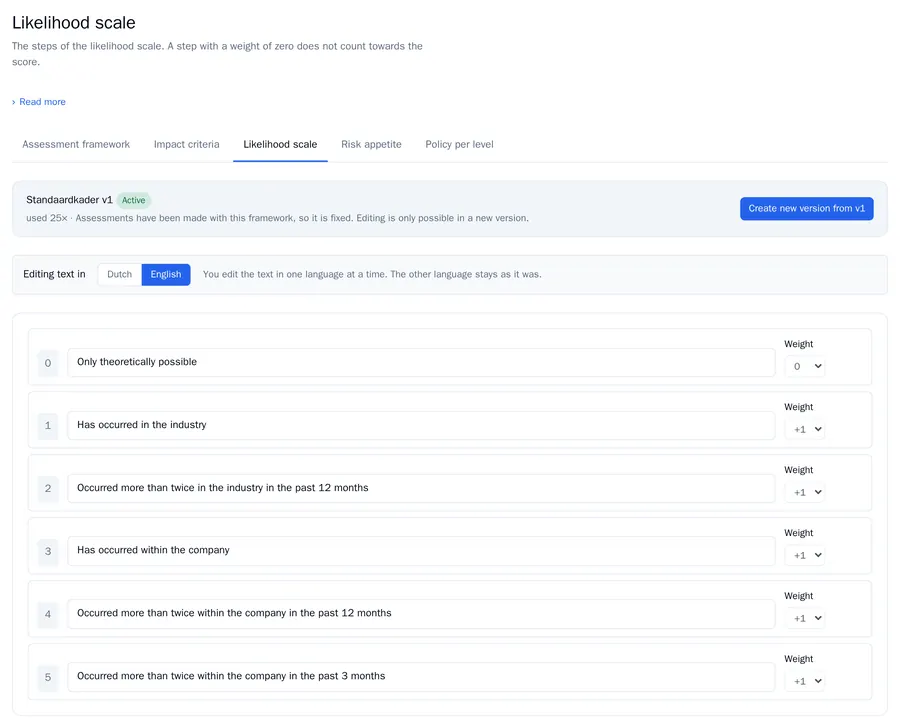Open the Assessment framework tab
The image size is (900, 728).
(76, 144)
